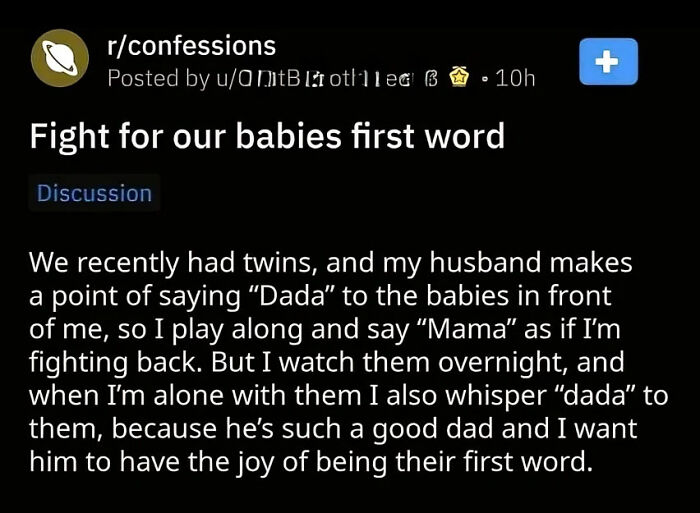Image resolution: width=700 pixels, height=513 pixels.
Task: Click the 10h post timestamp
Action: click(x=515, y=77)
